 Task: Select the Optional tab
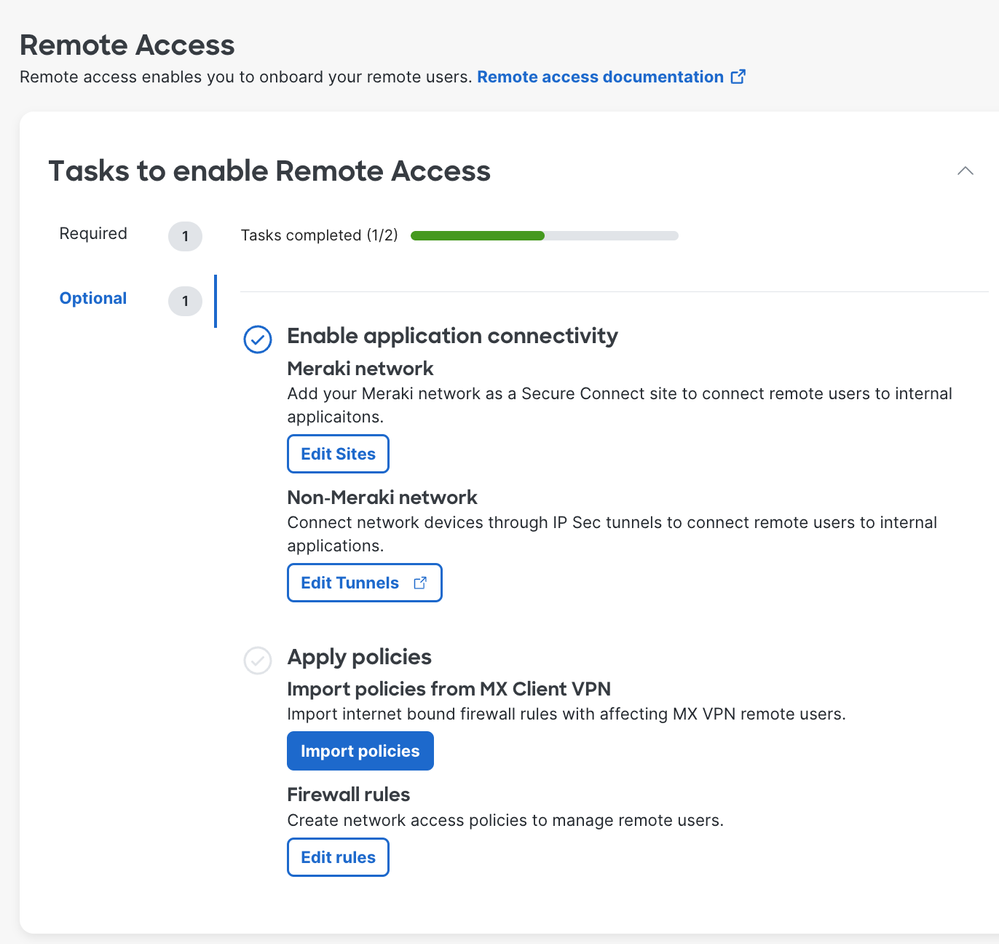(93, 299)
